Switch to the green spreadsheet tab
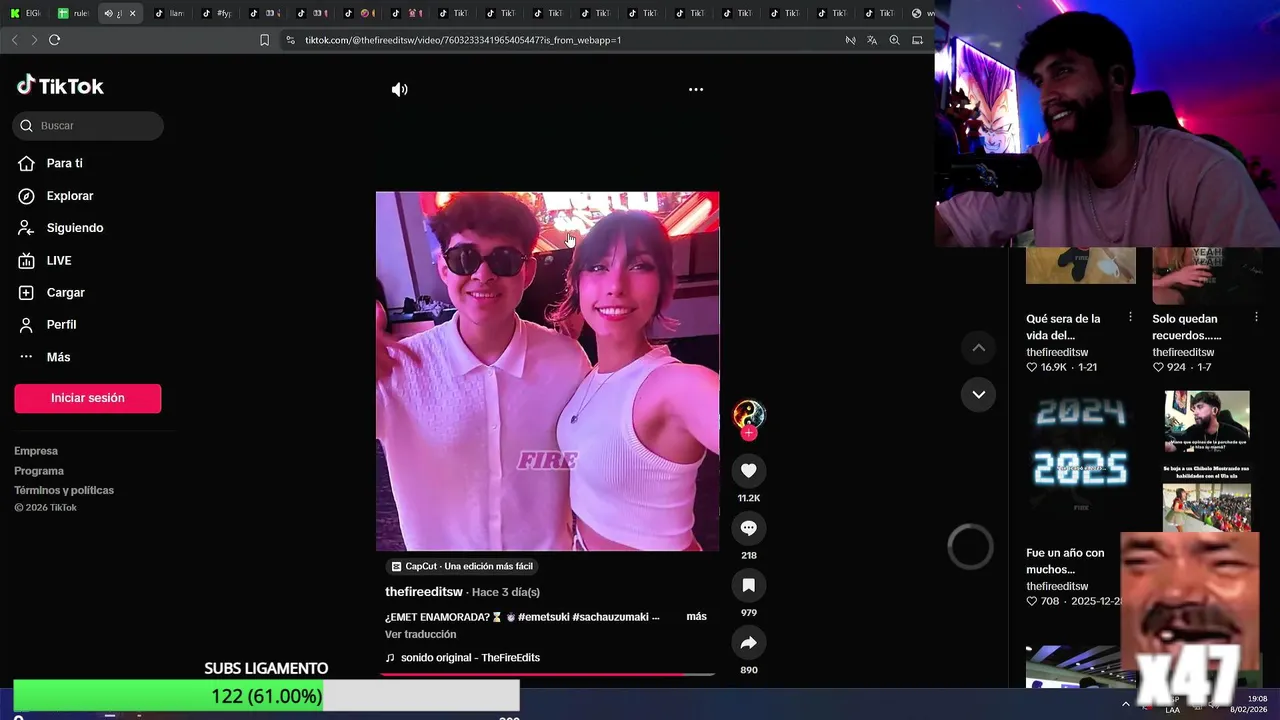This screenshot has height=720, width=1280. click(x=73, y=13)
